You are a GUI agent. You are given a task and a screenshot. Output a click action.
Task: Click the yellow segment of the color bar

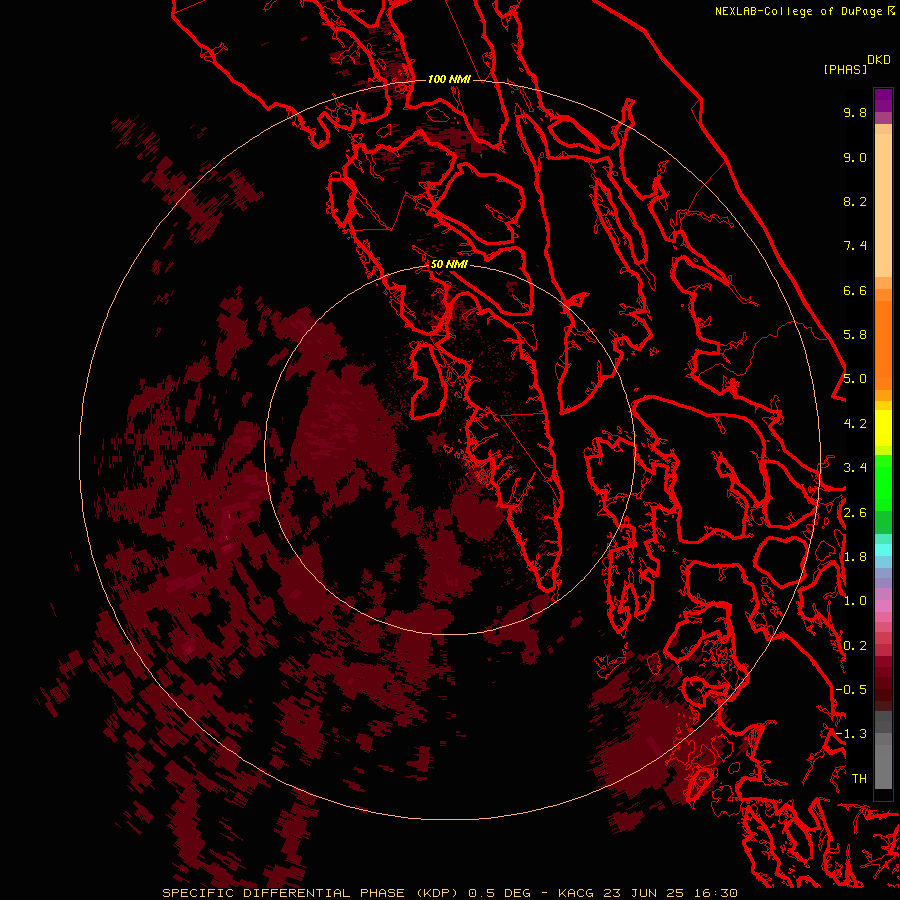point(883,428)
